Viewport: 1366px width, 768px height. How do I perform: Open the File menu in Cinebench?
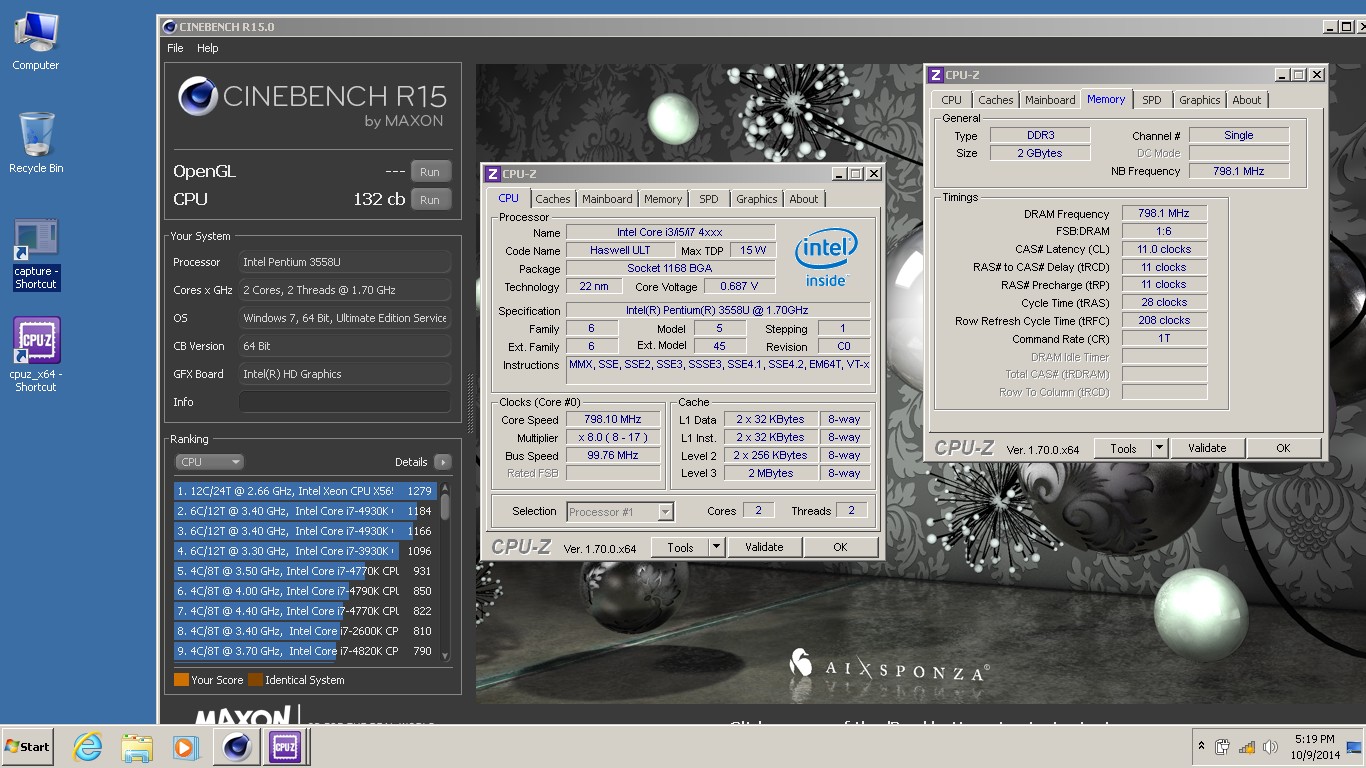tap(175, 48)
